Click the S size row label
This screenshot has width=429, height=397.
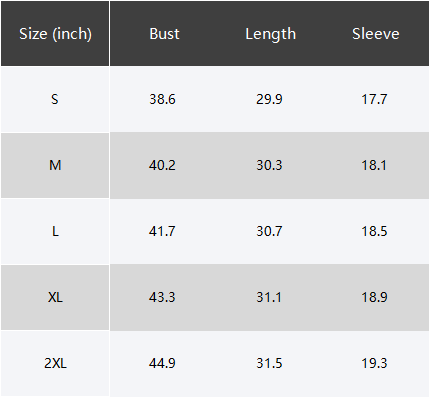55,99
